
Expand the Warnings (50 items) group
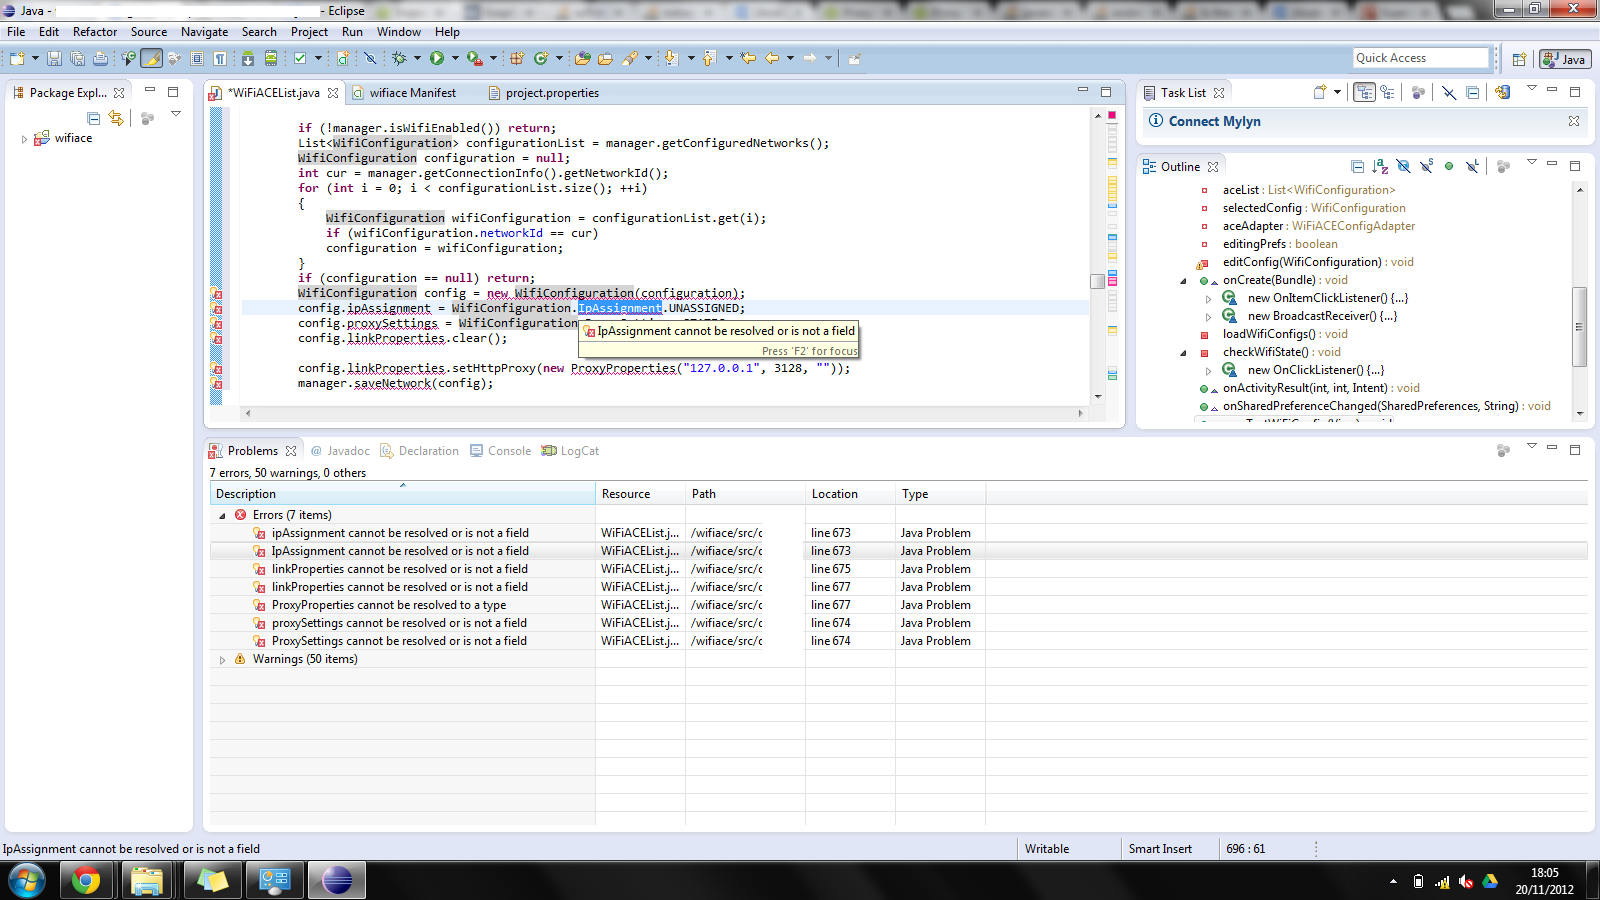pyautogui.click(x=222, y=660)
